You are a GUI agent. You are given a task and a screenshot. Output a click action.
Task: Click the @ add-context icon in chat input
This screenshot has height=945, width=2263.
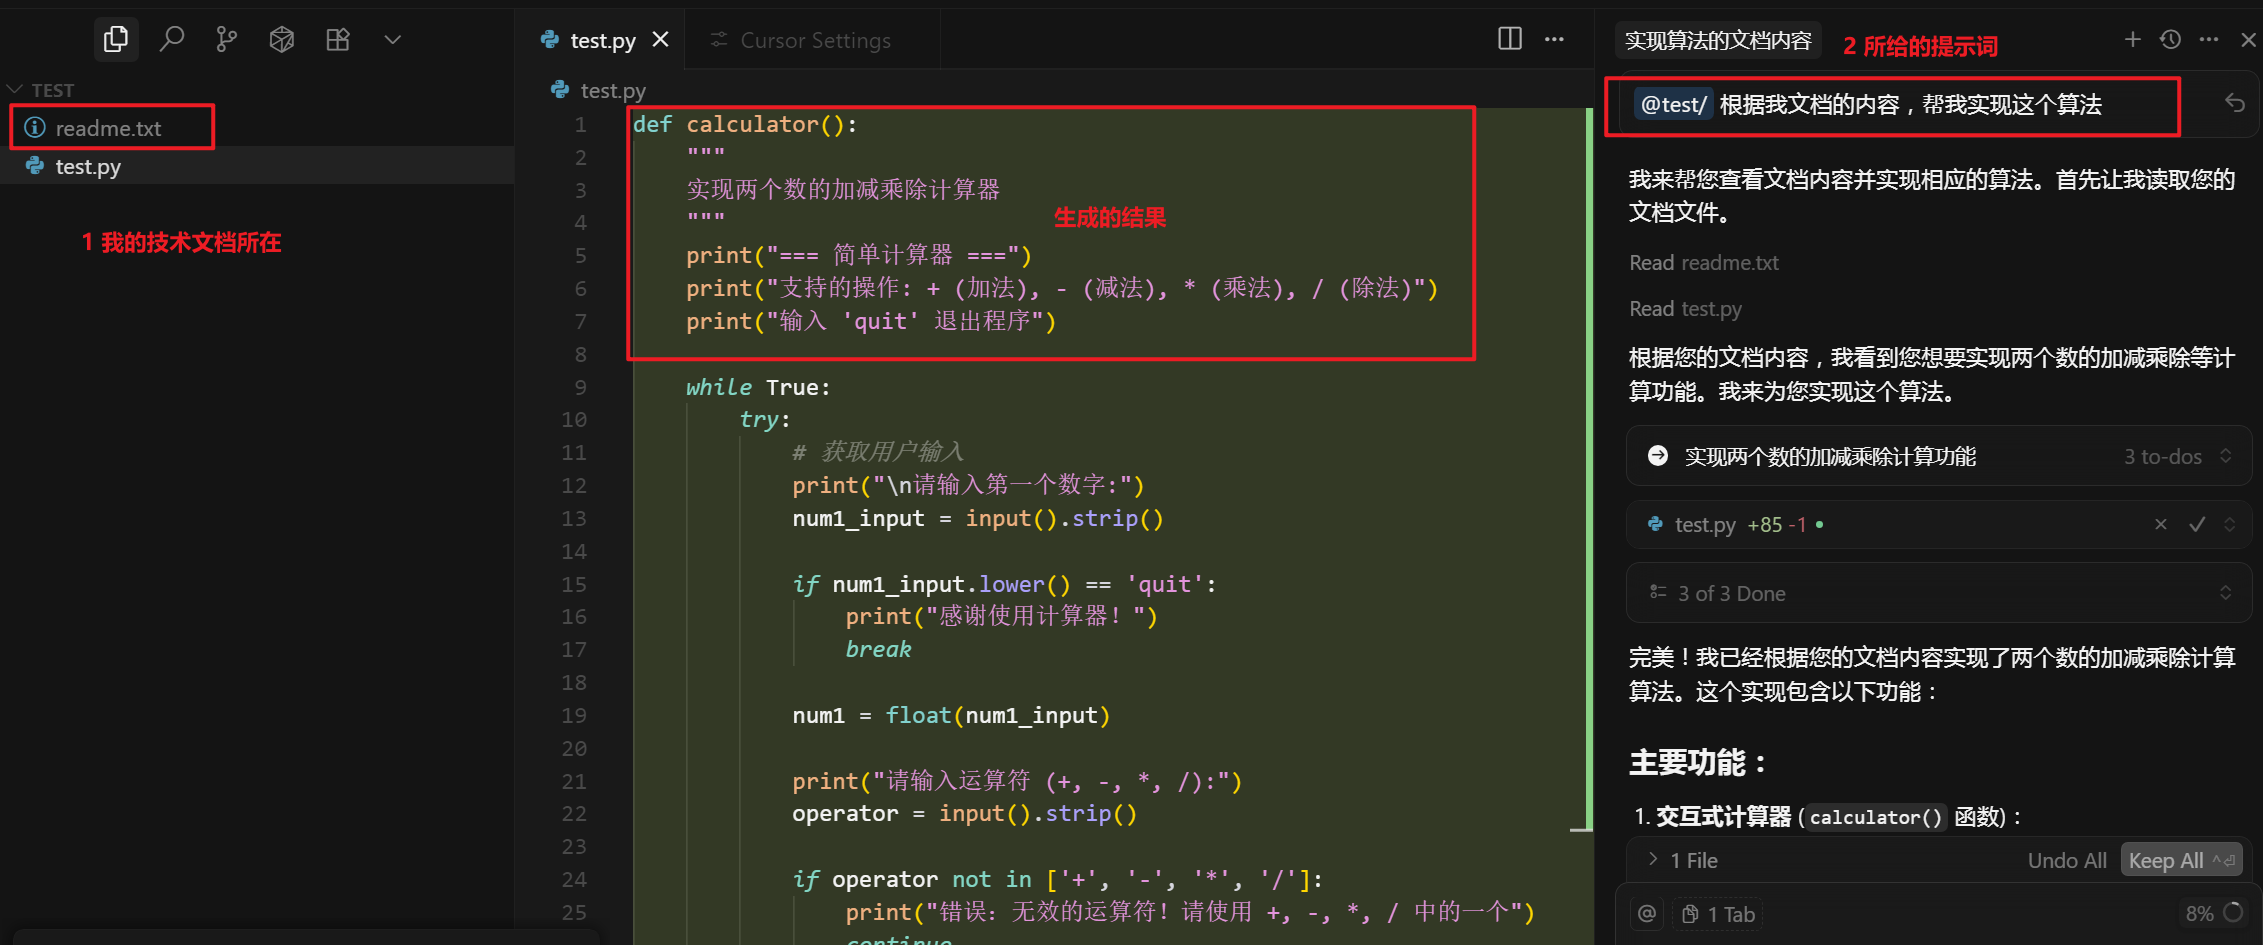click(x=1646, y=913)
